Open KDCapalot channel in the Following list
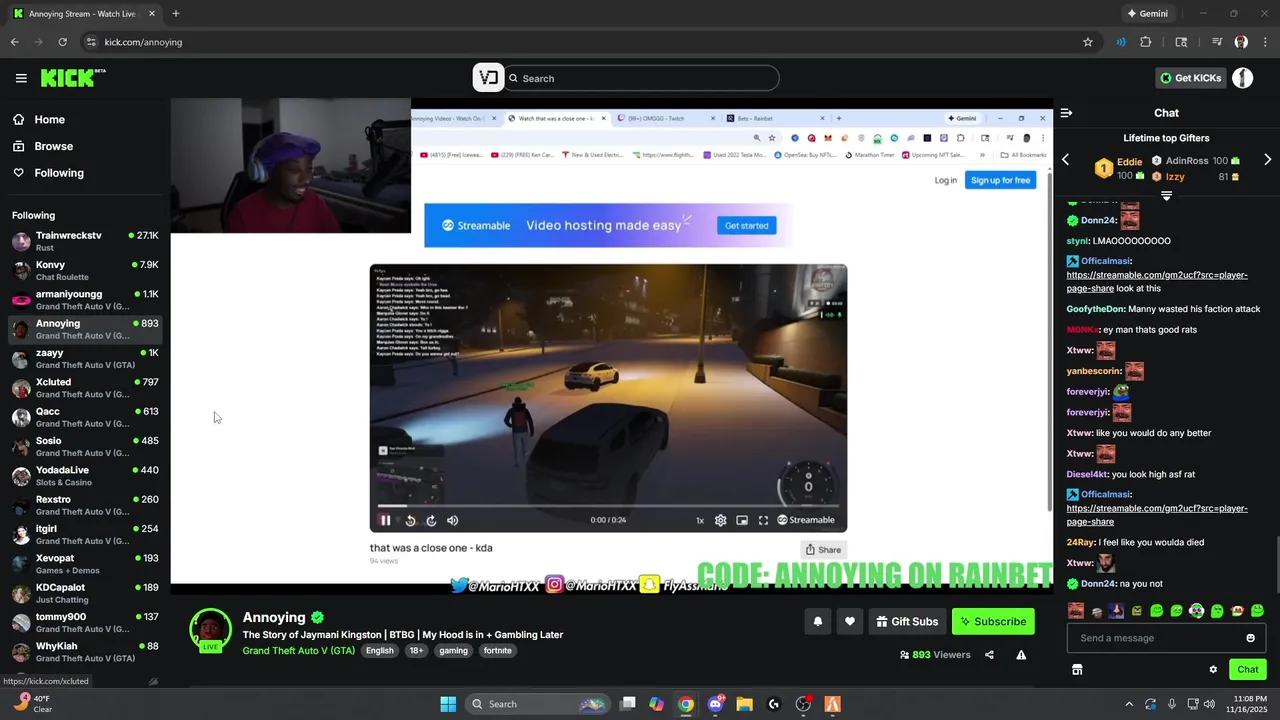 [85, 593]
